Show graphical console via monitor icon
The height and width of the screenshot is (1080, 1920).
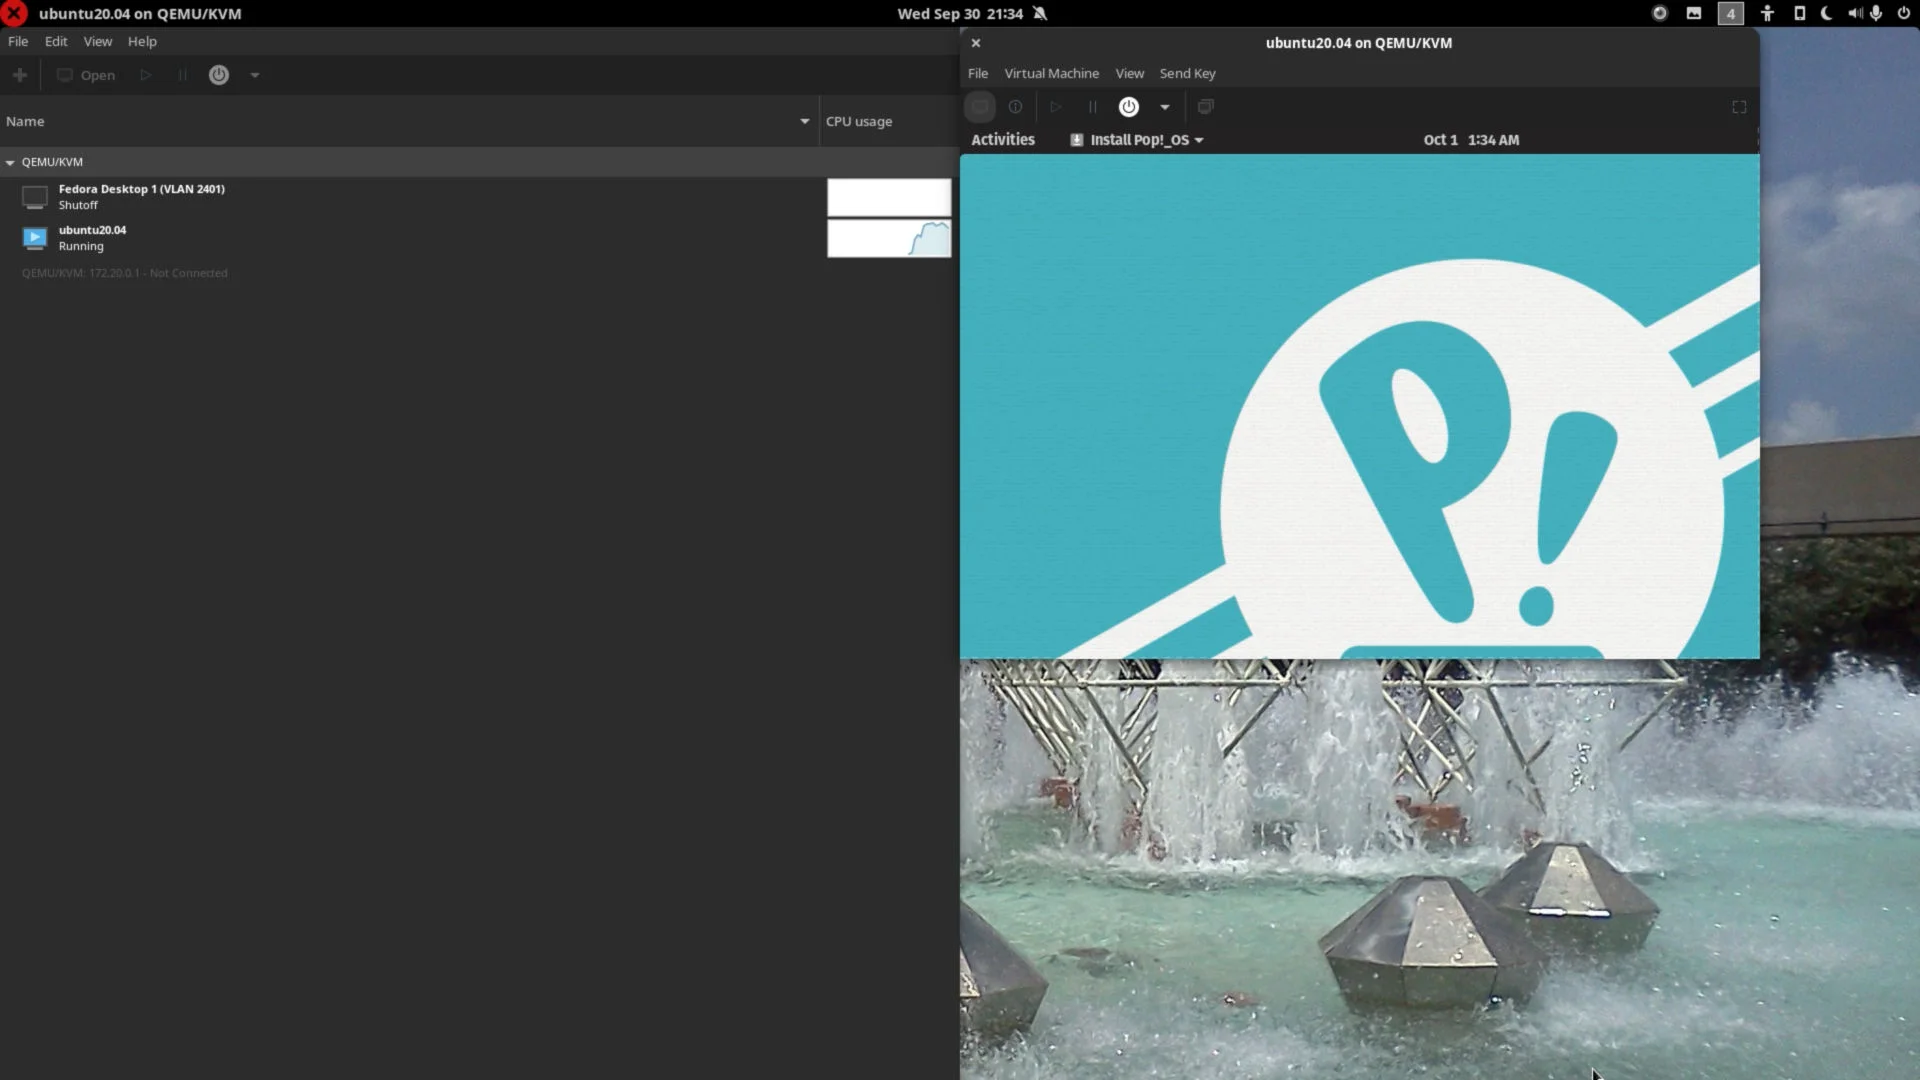point(980,107)
